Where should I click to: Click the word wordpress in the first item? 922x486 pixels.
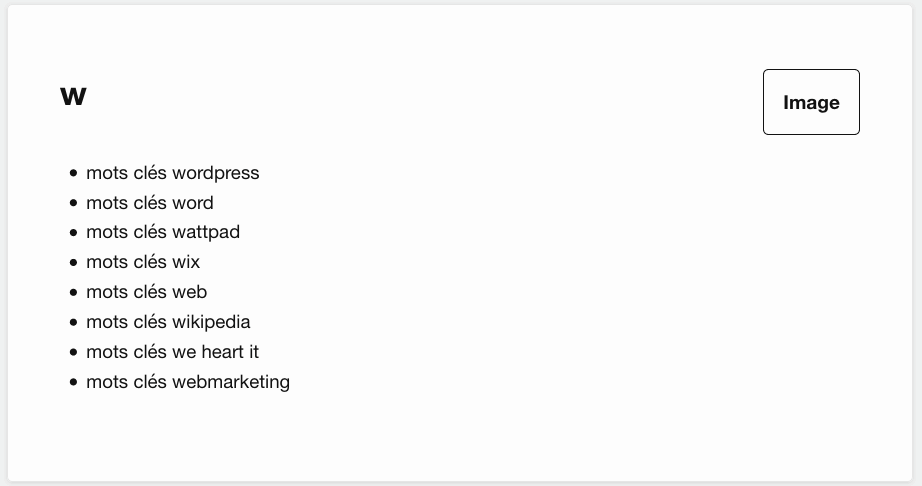point(216,173)
